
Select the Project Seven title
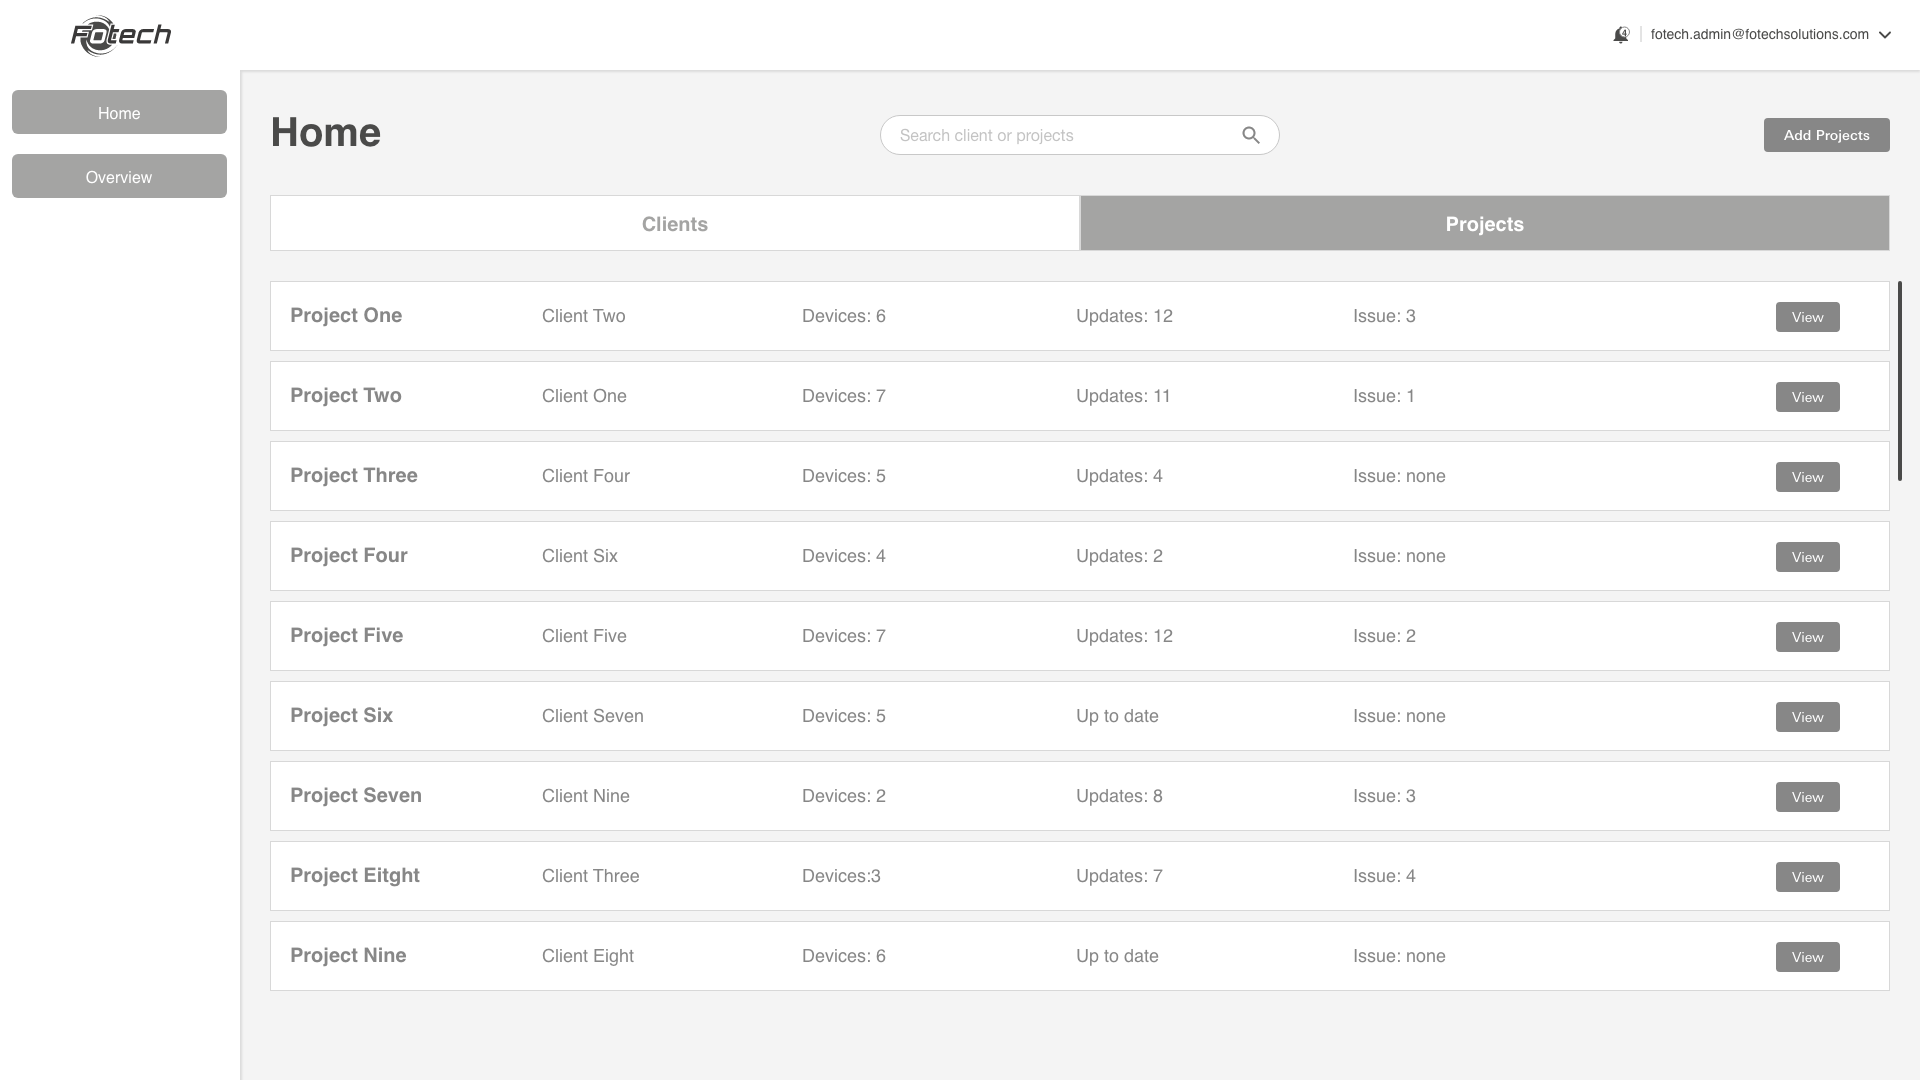click(x=356, y=795)
